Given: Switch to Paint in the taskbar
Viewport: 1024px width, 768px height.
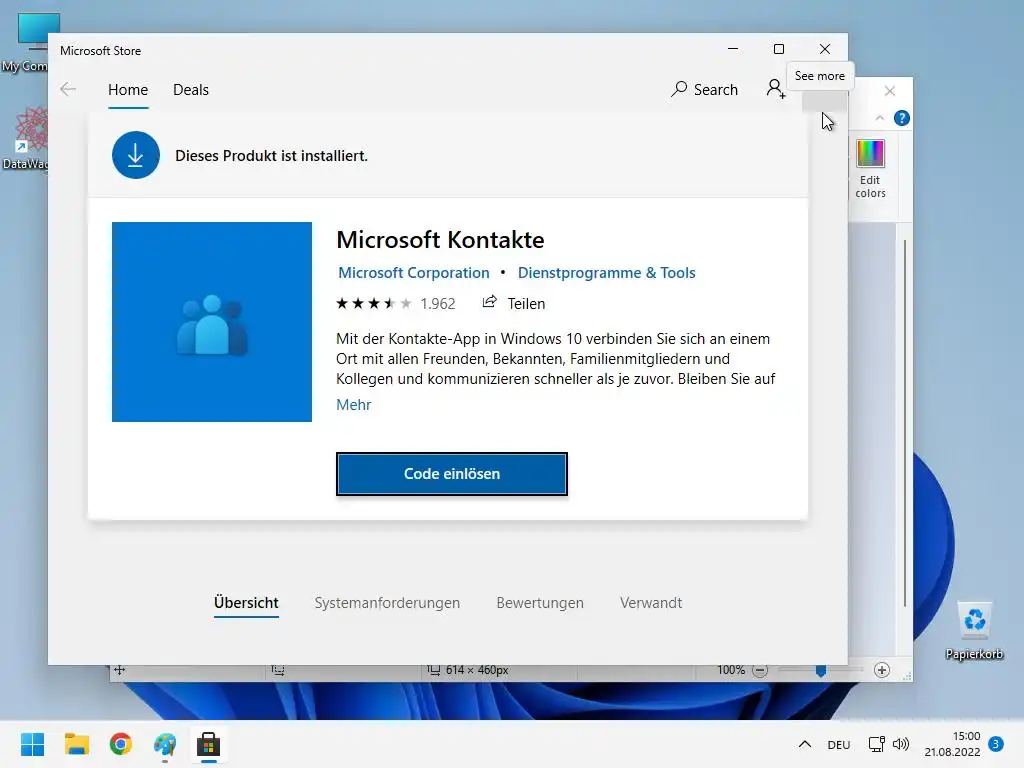Looking at the screenshot, I should pyautogui.click(x=165, y=744).
